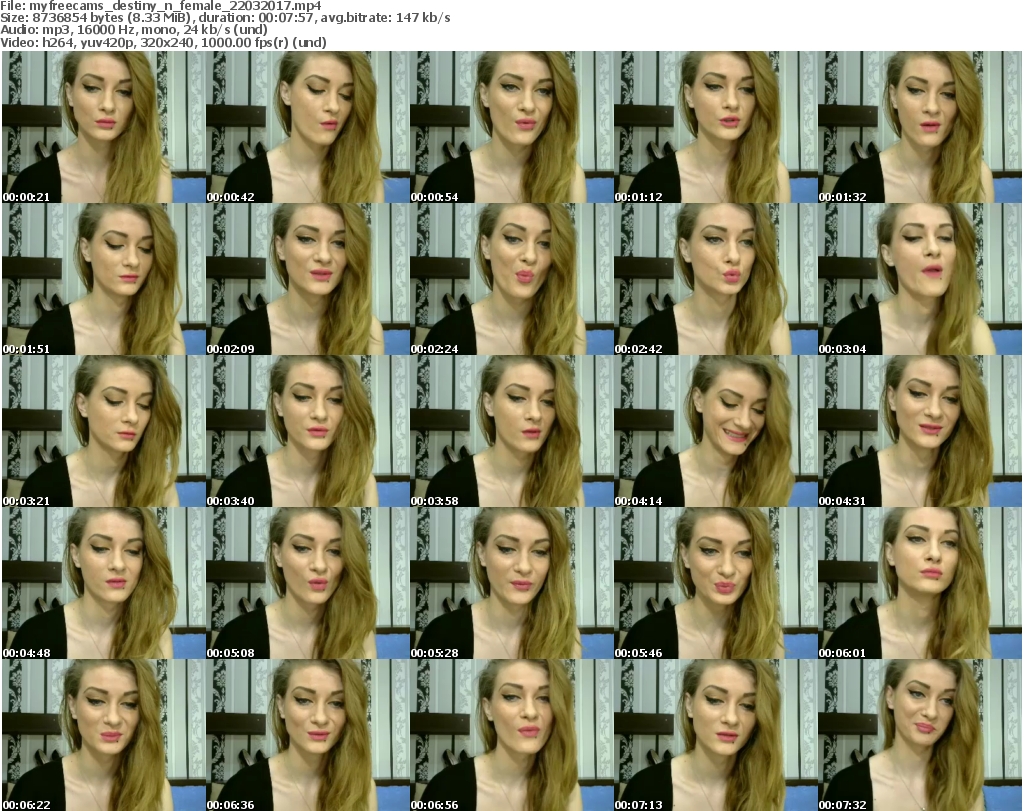Select the thumbnail at timestamp 00:06:22
The height and width of the screenshot is (811, 1024).
point(104,735)
